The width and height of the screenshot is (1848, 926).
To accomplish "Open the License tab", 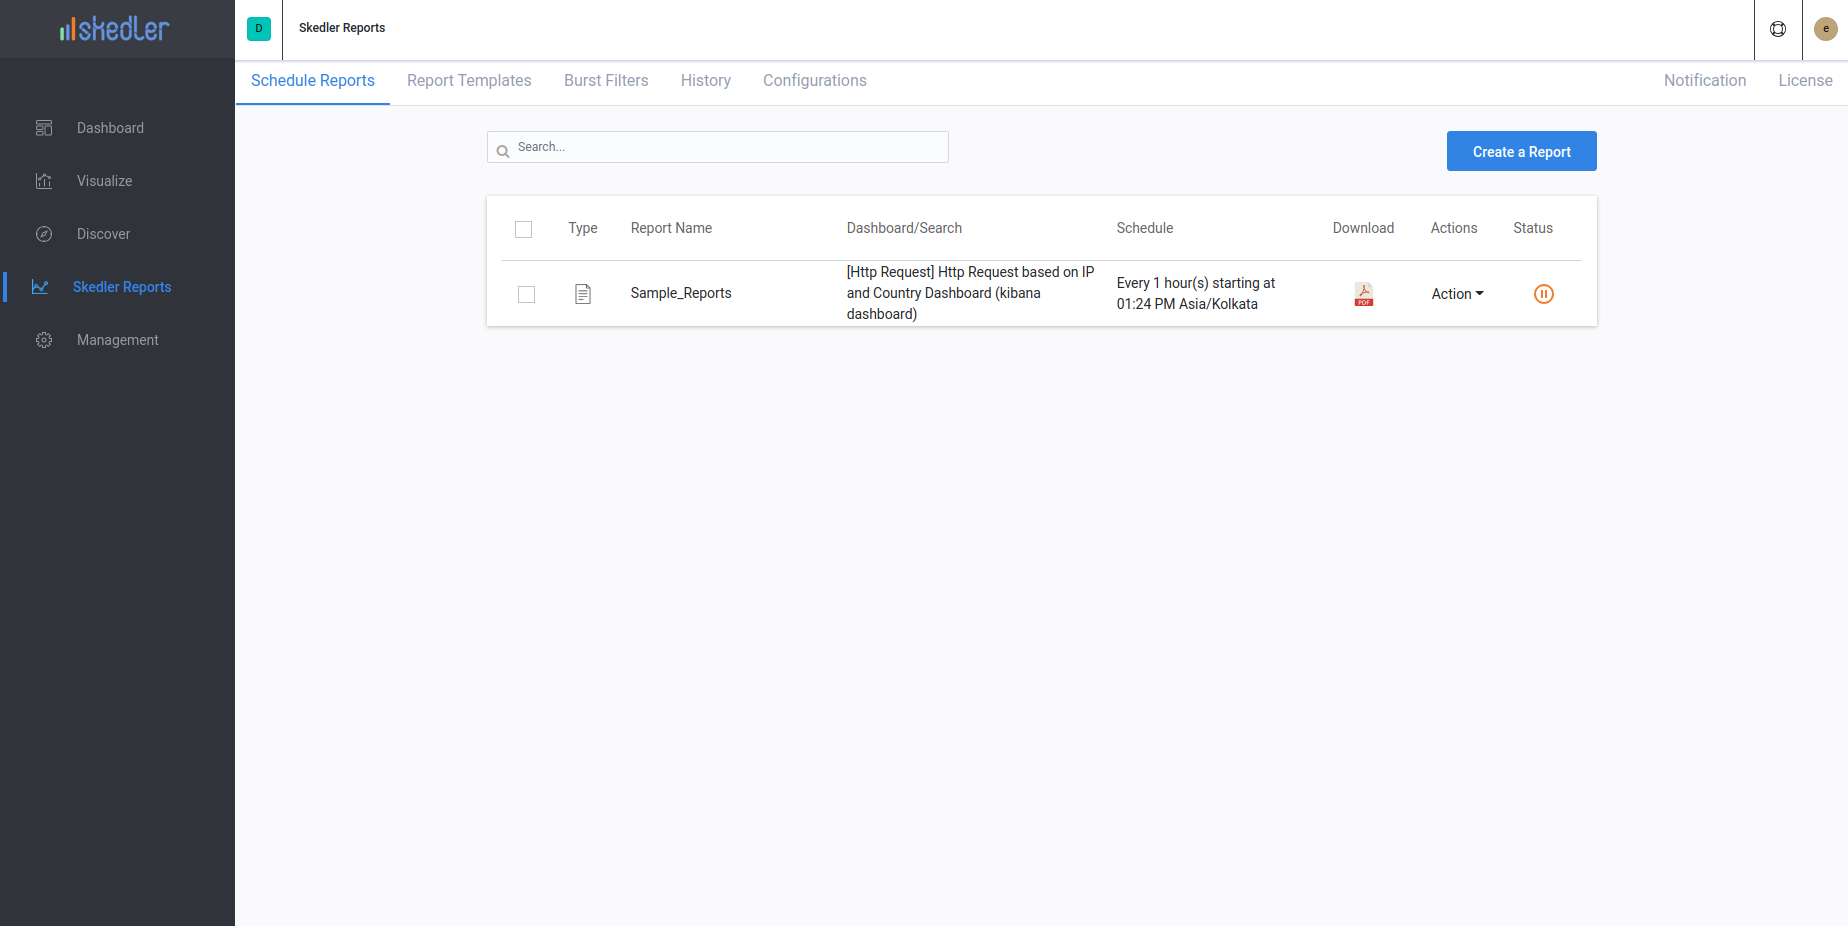I will (x=1805, y=81).
